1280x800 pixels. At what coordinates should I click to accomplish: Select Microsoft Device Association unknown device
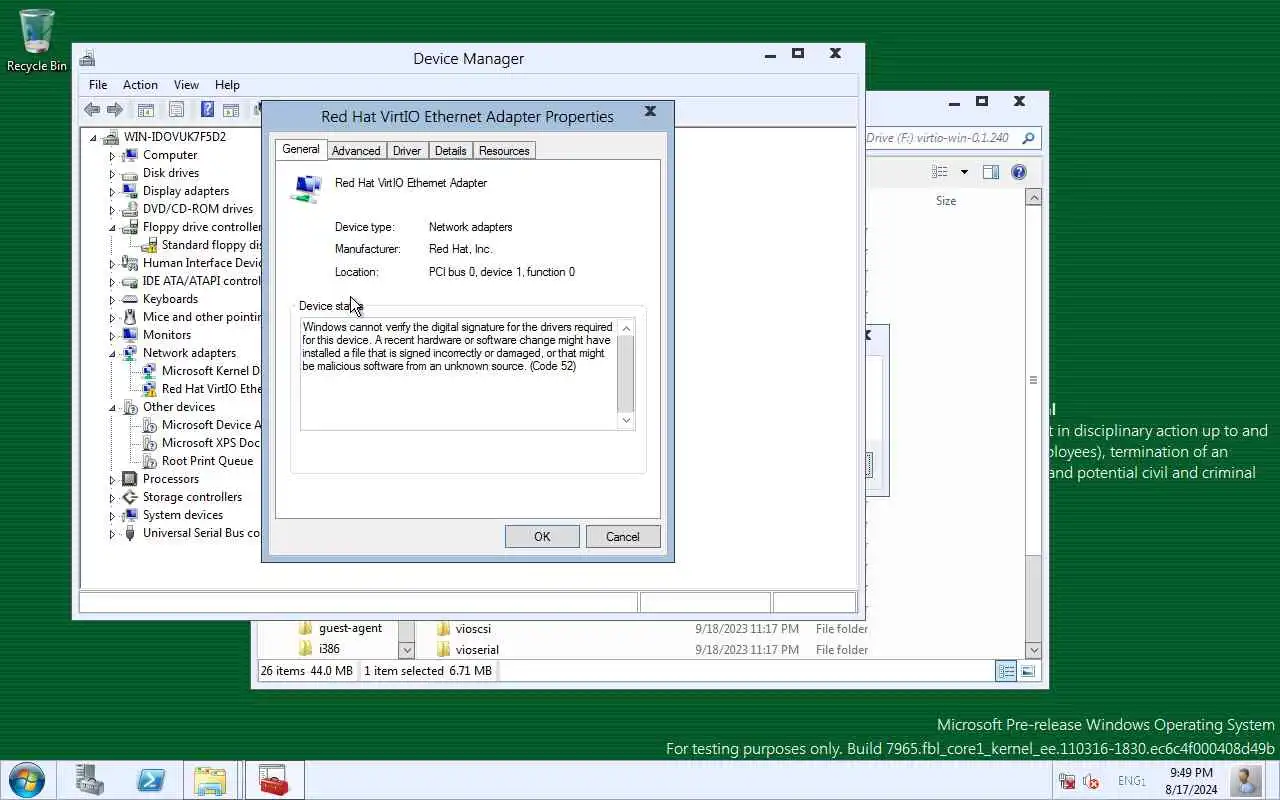[201, 425]
